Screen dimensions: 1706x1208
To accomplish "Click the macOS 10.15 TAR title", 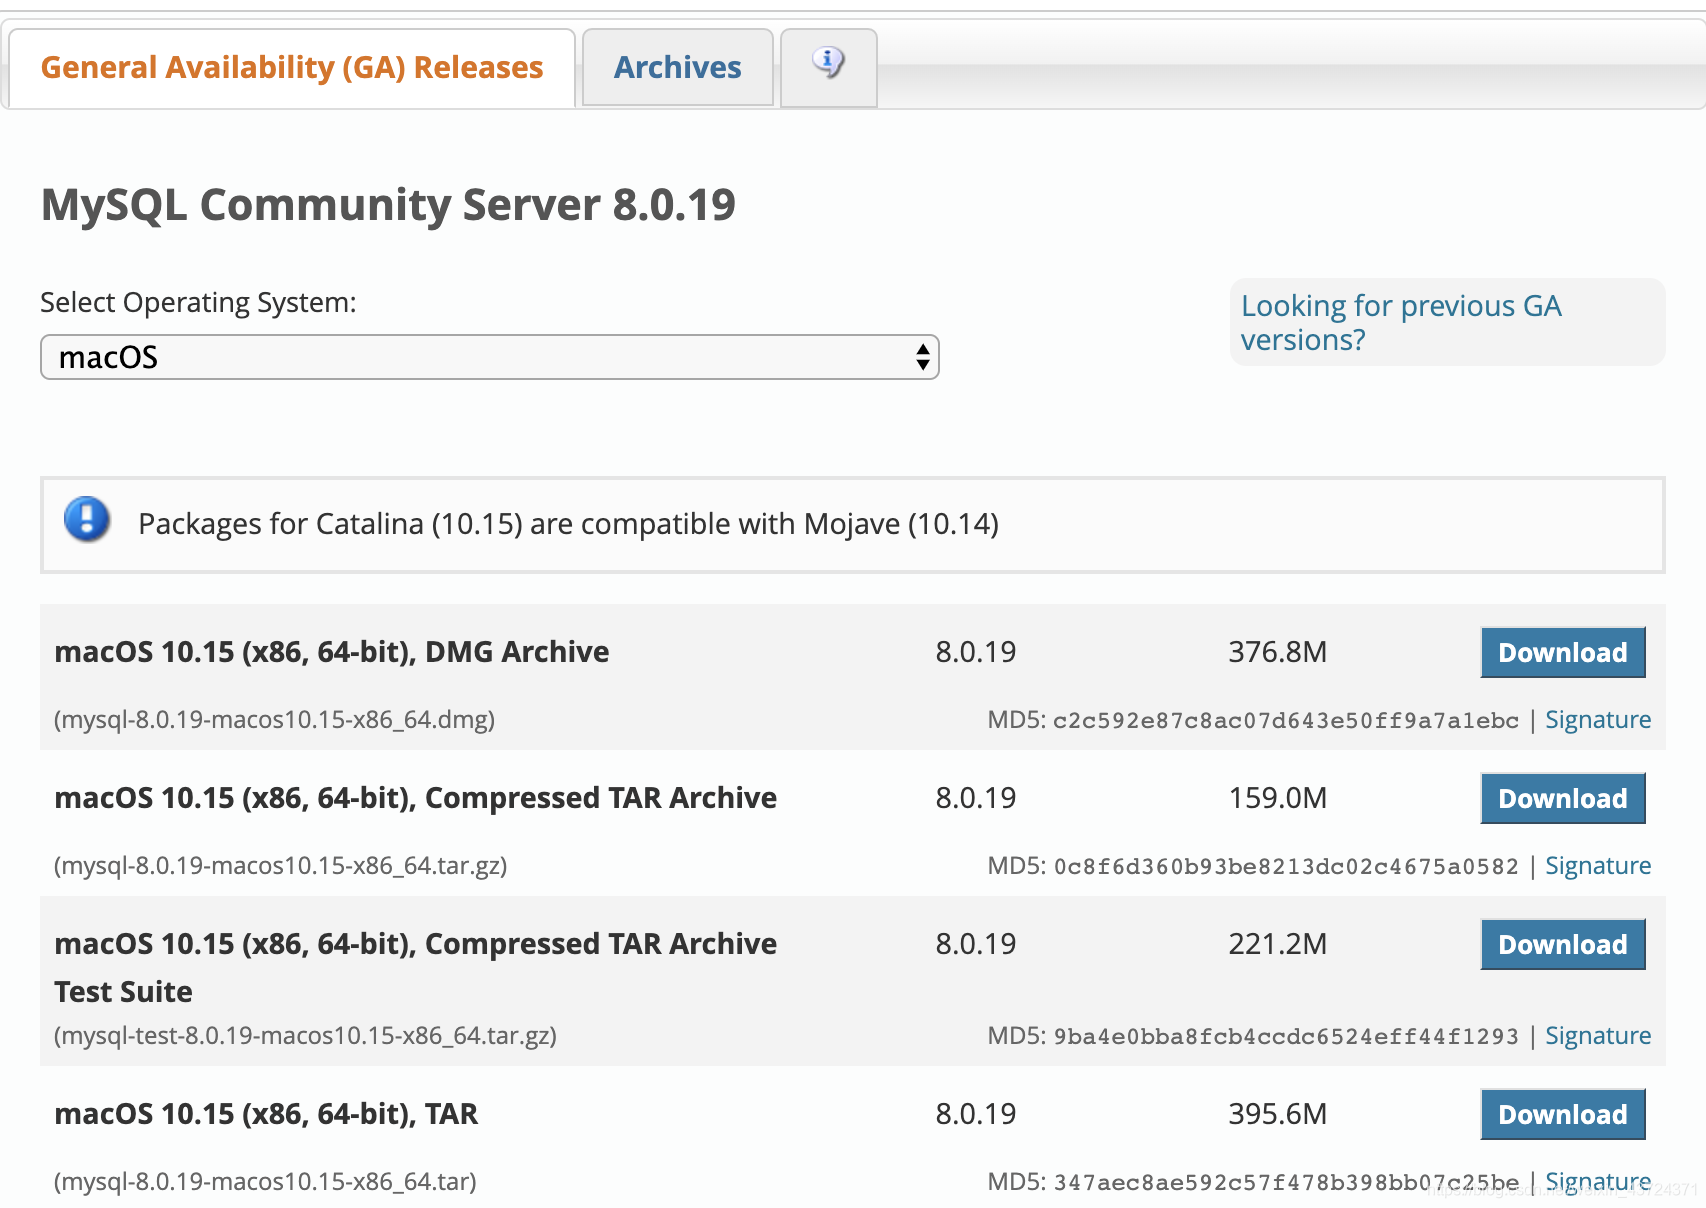I will point(266,1114).
